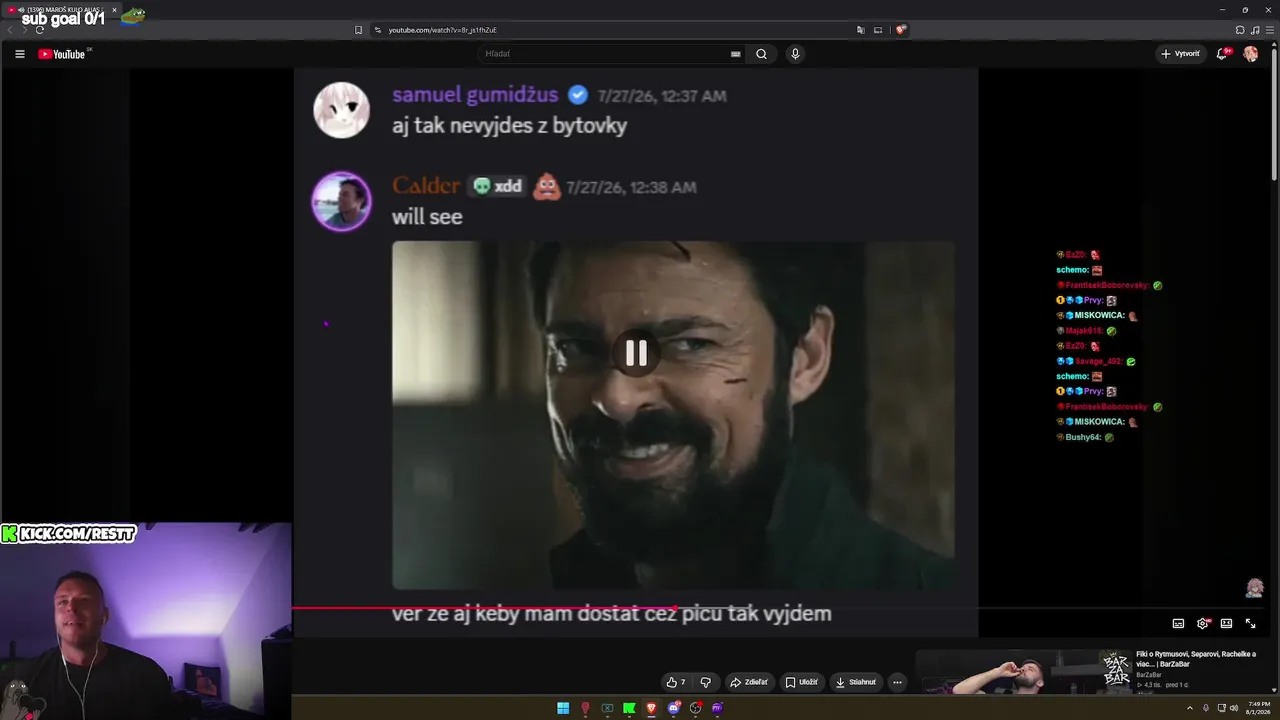Go back in browser history

(x=11, y=30)
